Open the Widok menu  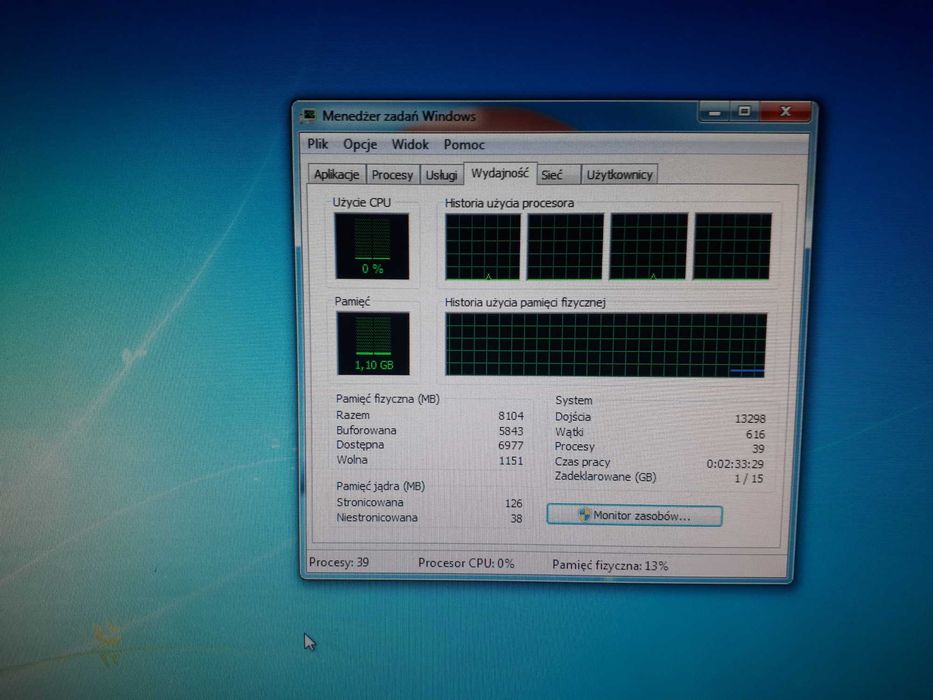[x=410, y=145]
